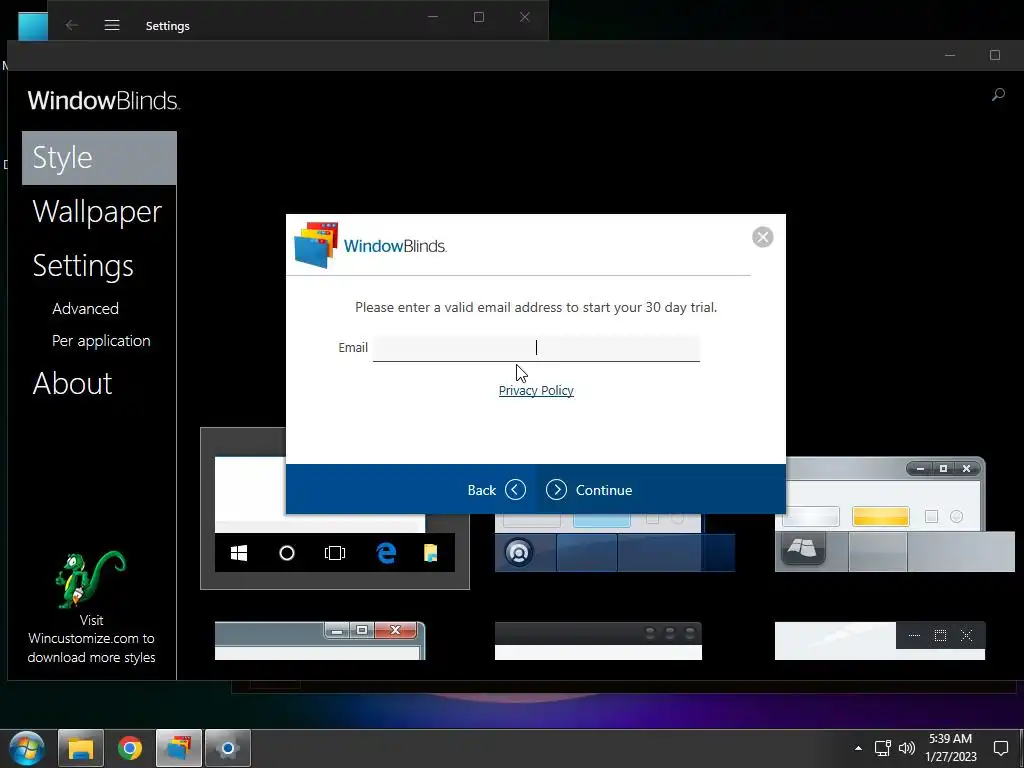Image resolution: width=1024 pixels, height=768 pixels.
Task: Open File Explorer from the taskbar
Action: pos(81,748)
